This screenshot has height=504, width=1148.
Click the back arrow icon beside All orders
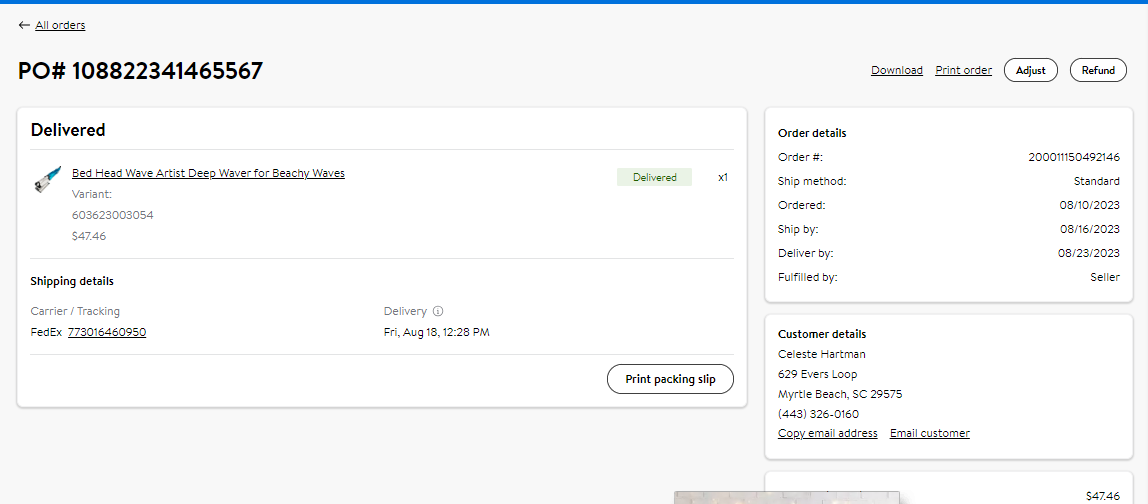pyautogui.click(x=24, y=25)
